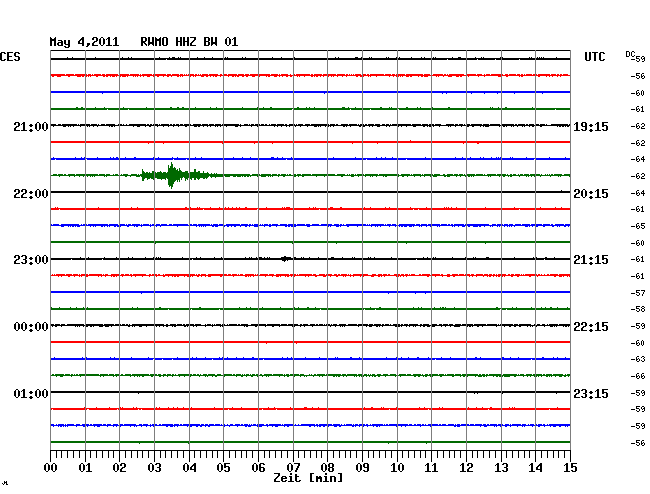Click the 15 minute label on the Zeit axis
The width and height of the screenshot is (650, 494).
tap(570, 468)
